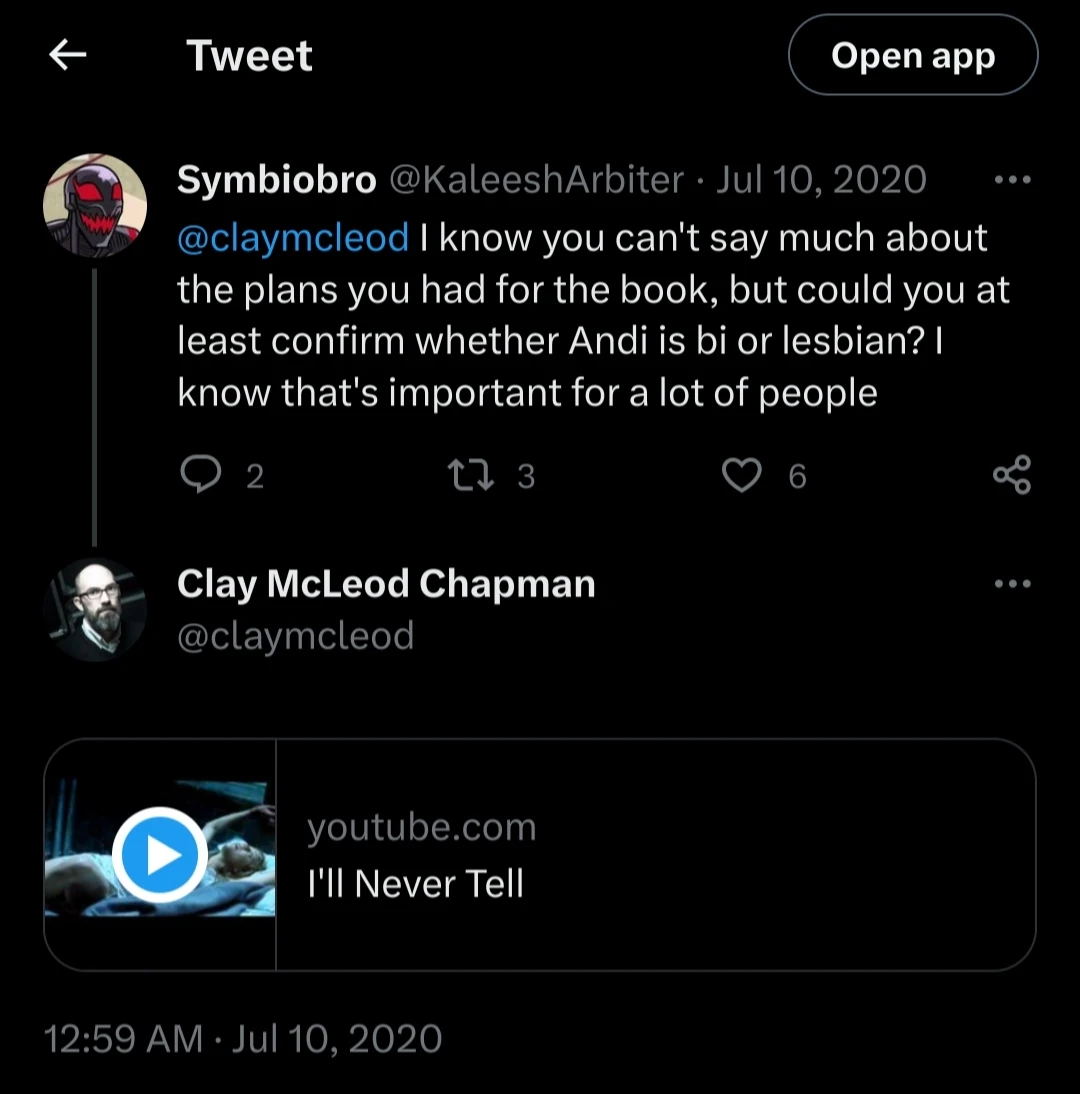1080x1094 pixels.
Task: Play the I'll Never Tell video
Action: [160, 855]
